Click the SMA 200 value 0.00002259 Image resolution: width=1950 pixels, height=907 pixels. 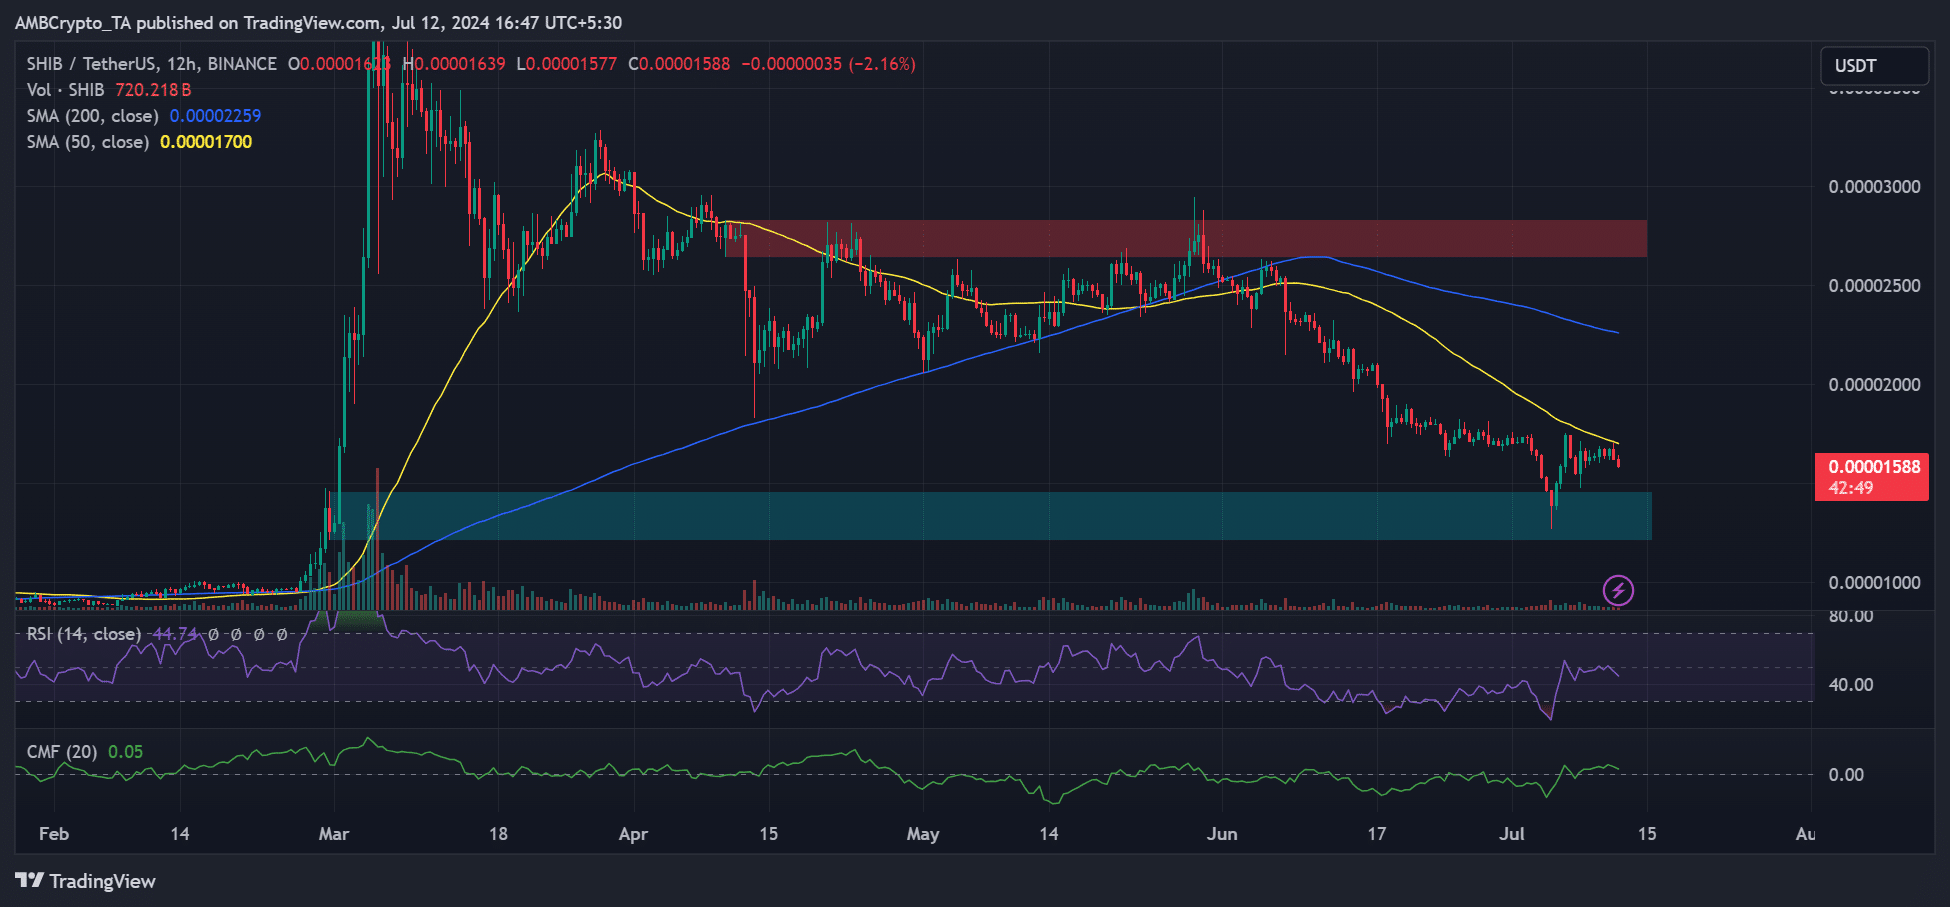215,116
